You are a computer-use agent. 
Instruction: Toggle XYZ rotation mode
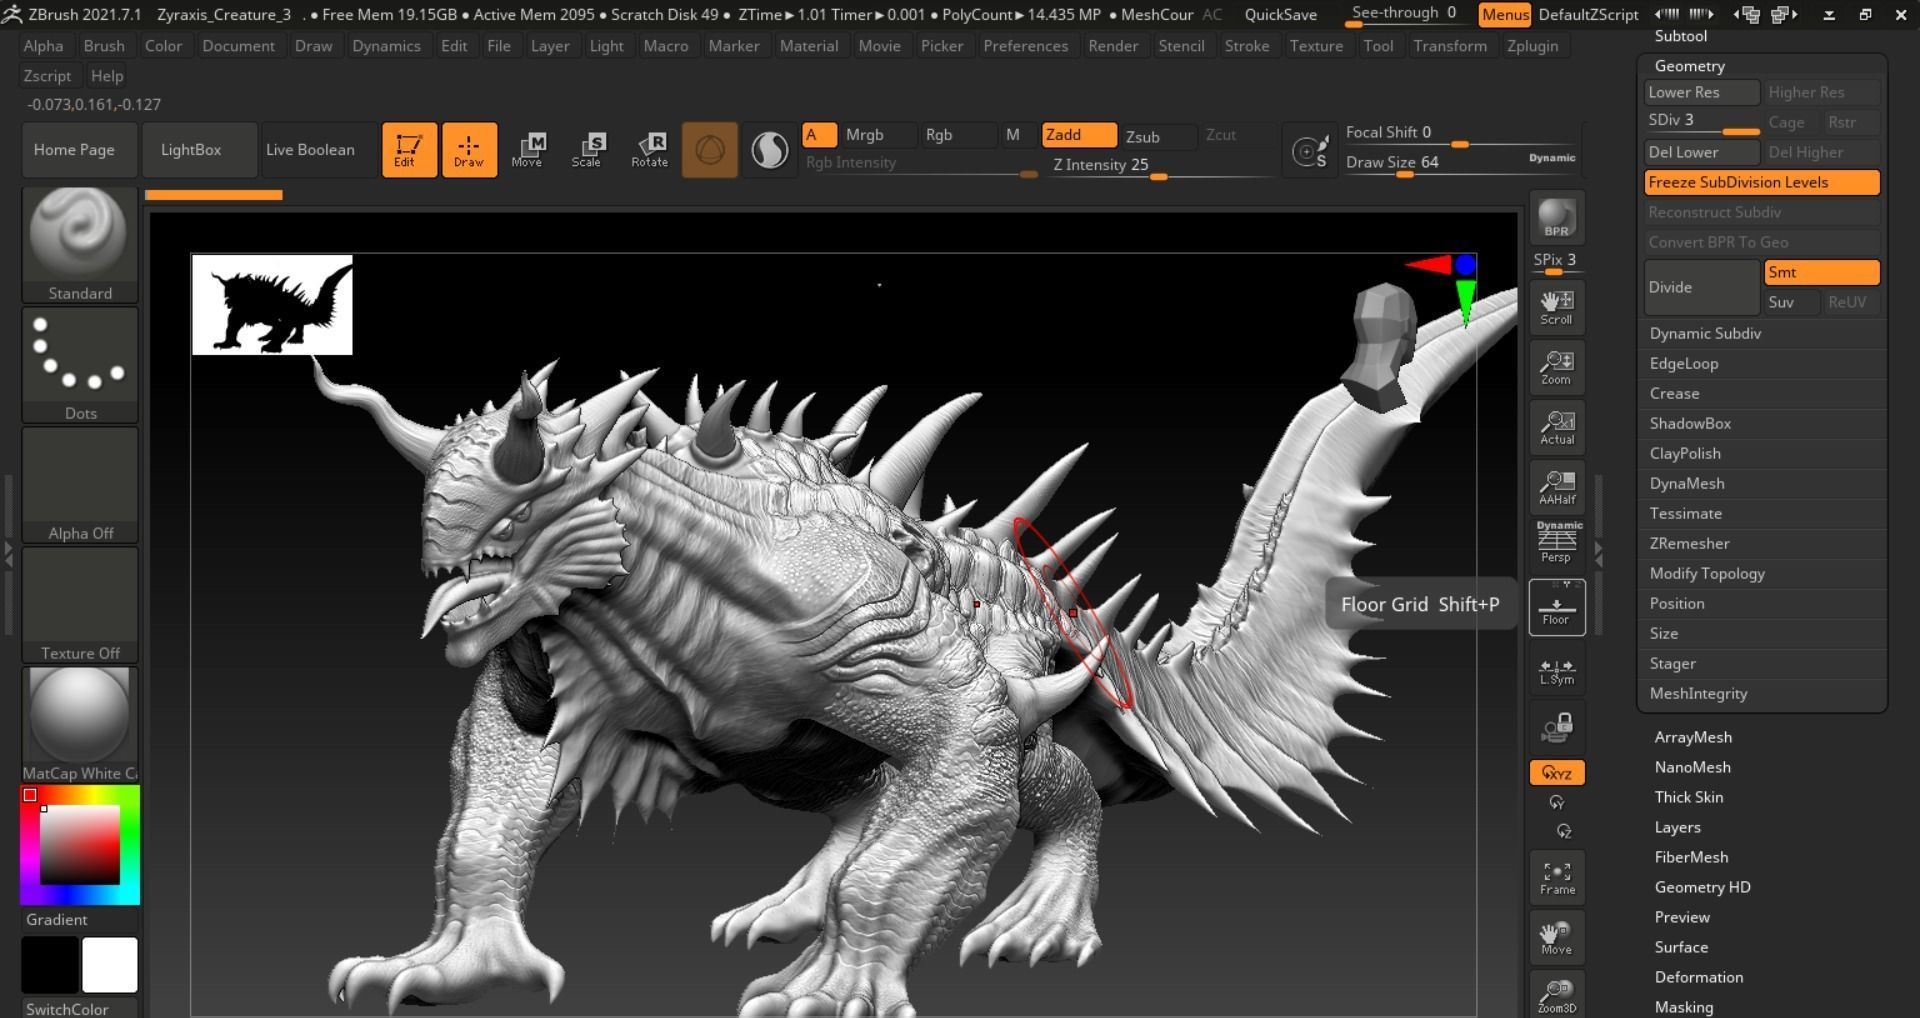point(1557,773)
